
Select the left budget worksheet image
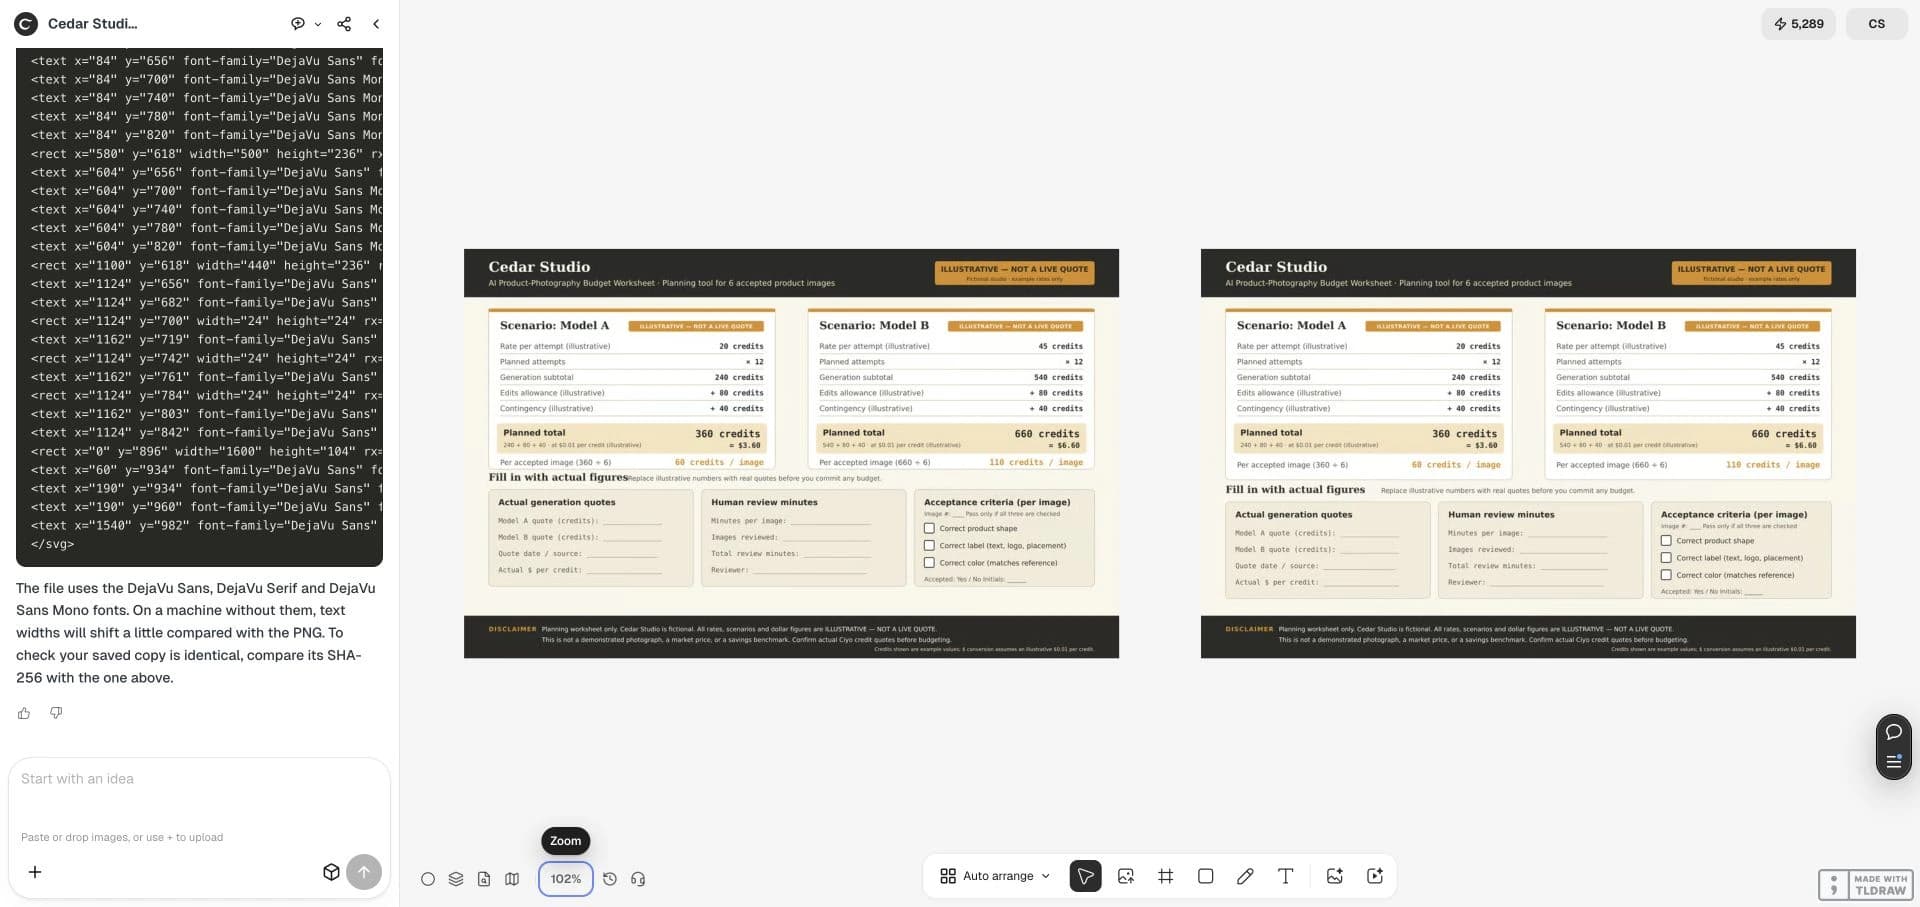click(791, 453)
